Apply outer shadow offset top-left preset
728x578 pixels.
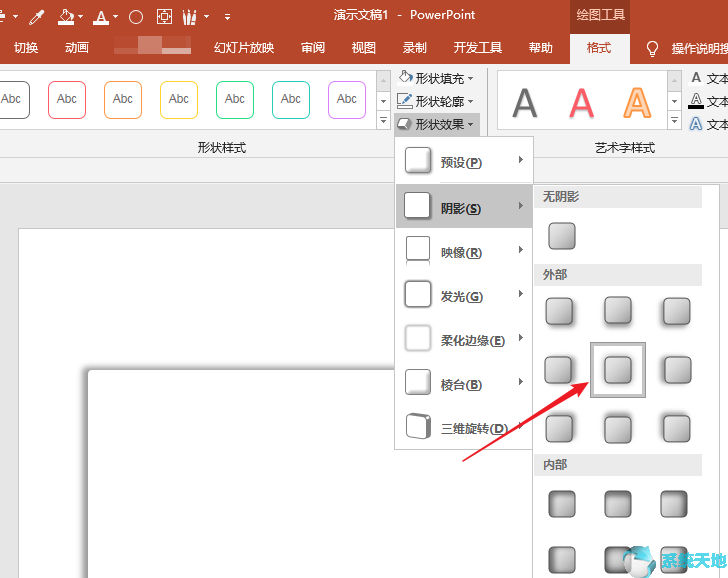pos(676,428)
